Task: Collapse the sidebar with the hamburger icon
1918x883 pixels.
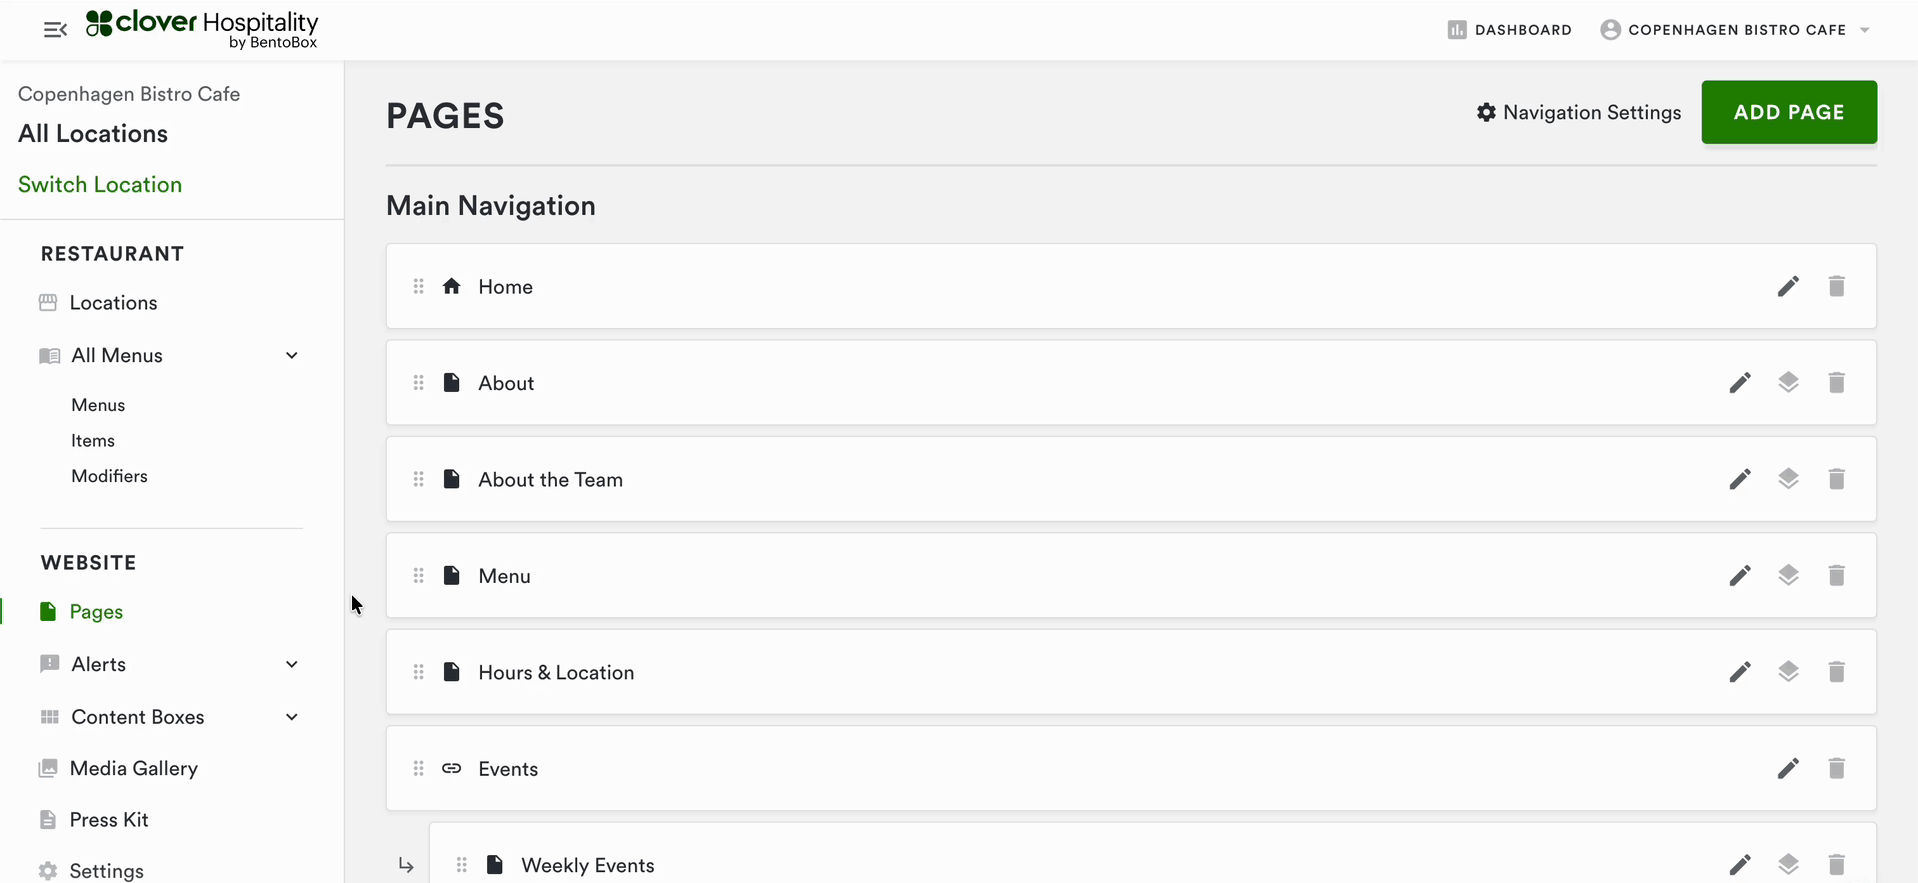Action: coord(55,30)
